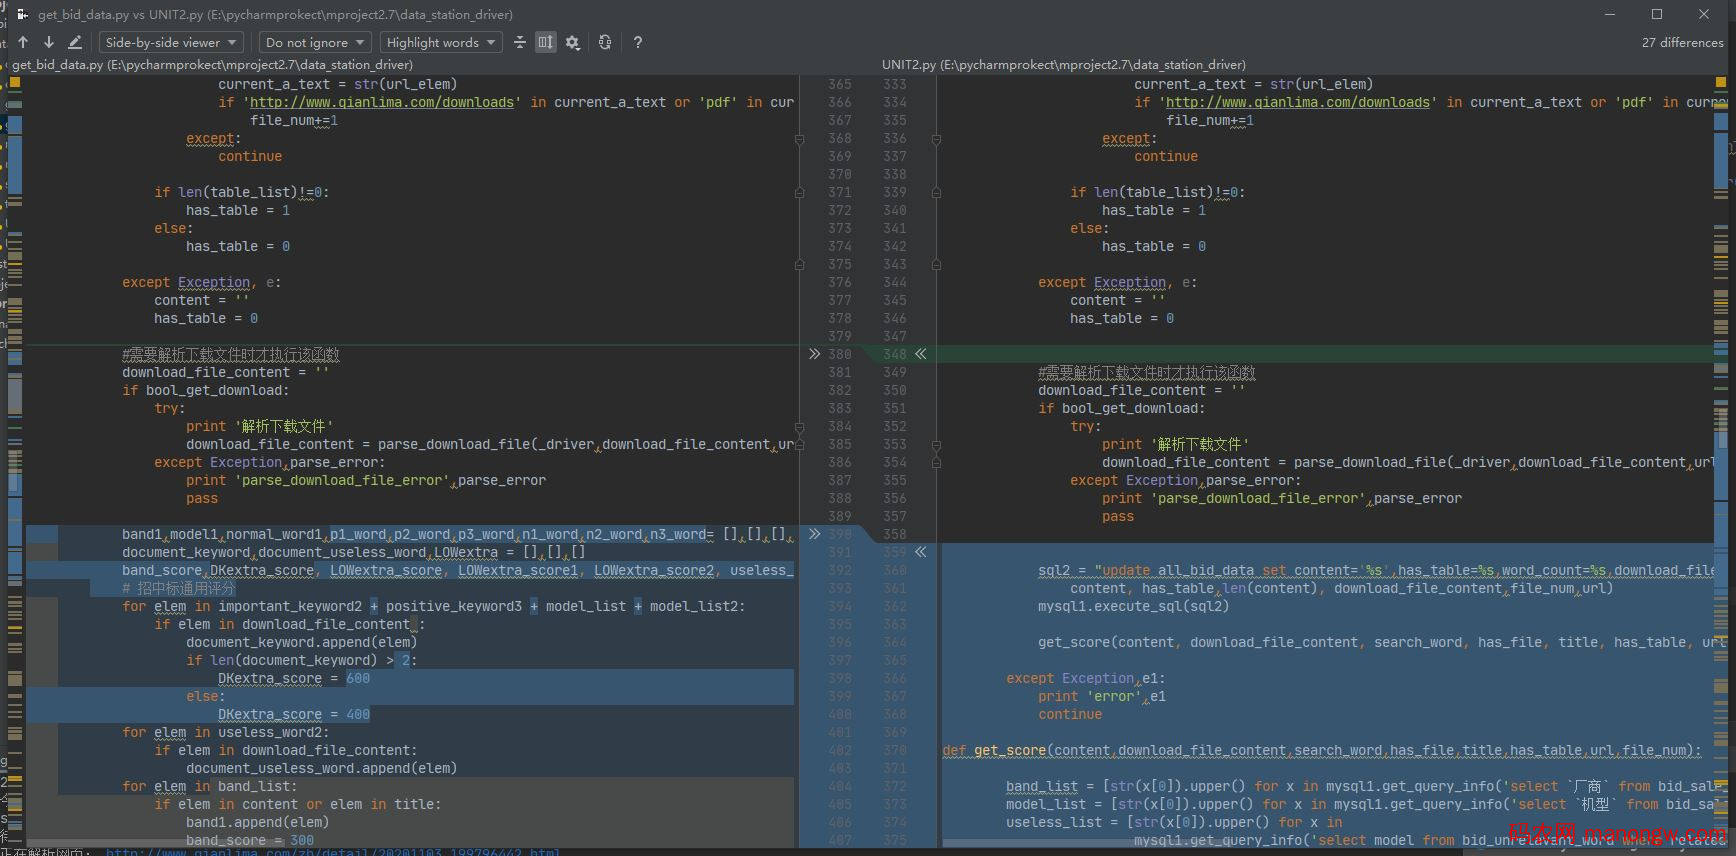This screenshot has width=1736, height=856.
Task: Open the Highlight words dropdown
Action: (x=440, y=42)
